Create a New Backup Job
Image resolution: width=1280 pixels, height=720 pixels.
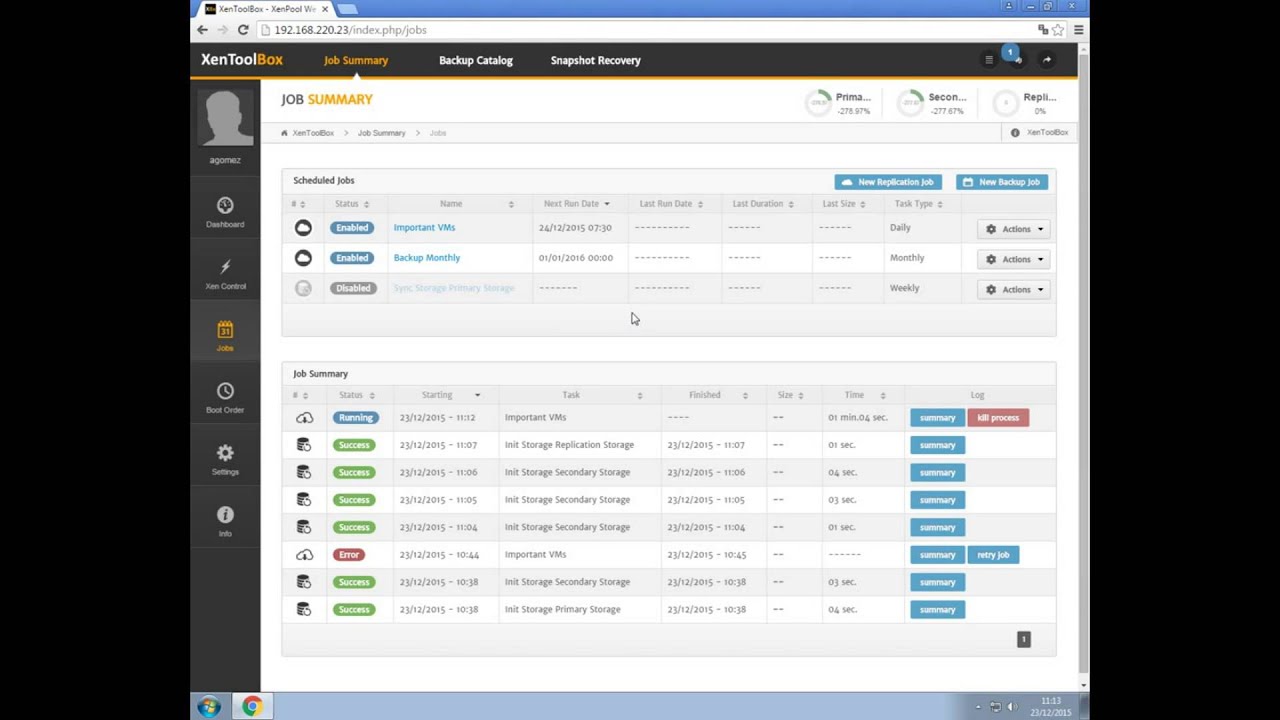point(1002,182)
